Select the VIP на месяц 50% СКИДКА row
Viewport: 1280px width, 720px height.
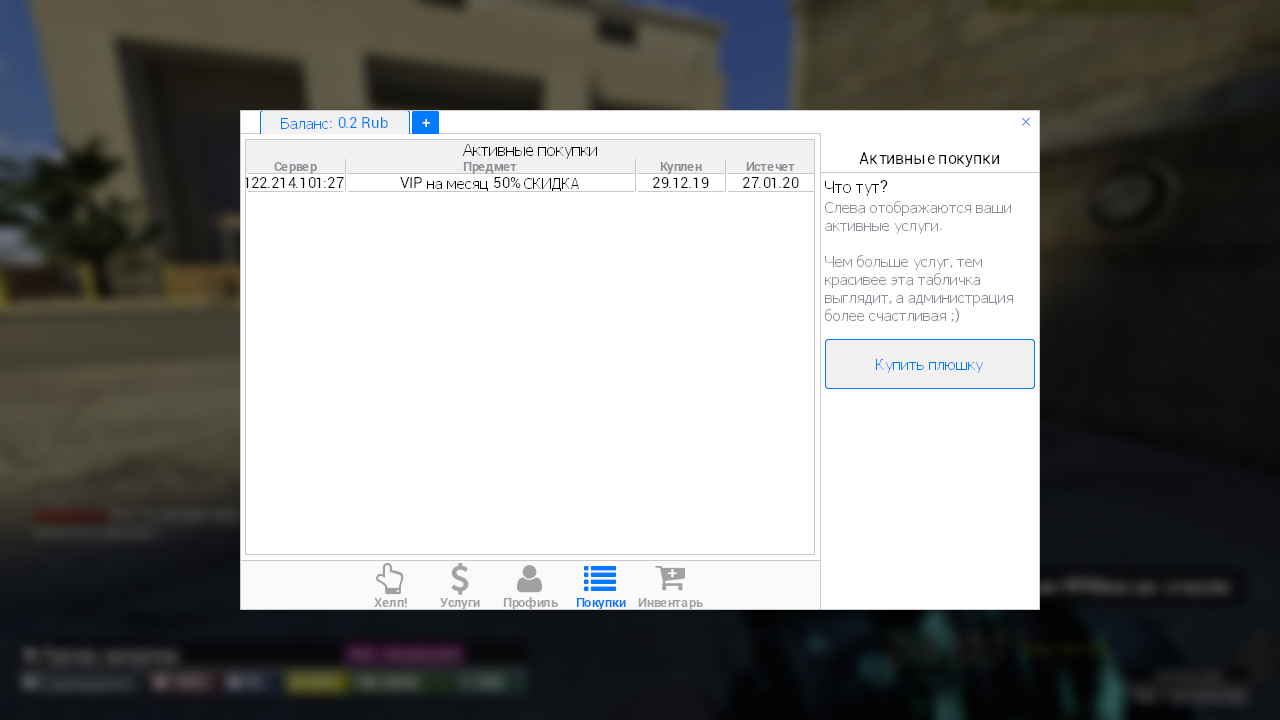click(490, 183)
